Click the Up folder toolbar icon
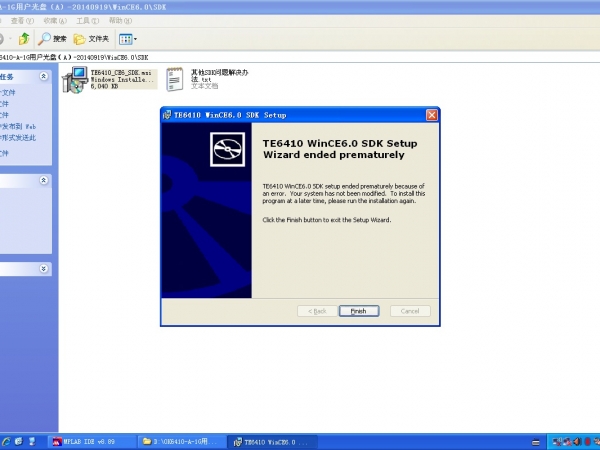The image size is (600, 450). pyautogui.click(x=23, y=39)
